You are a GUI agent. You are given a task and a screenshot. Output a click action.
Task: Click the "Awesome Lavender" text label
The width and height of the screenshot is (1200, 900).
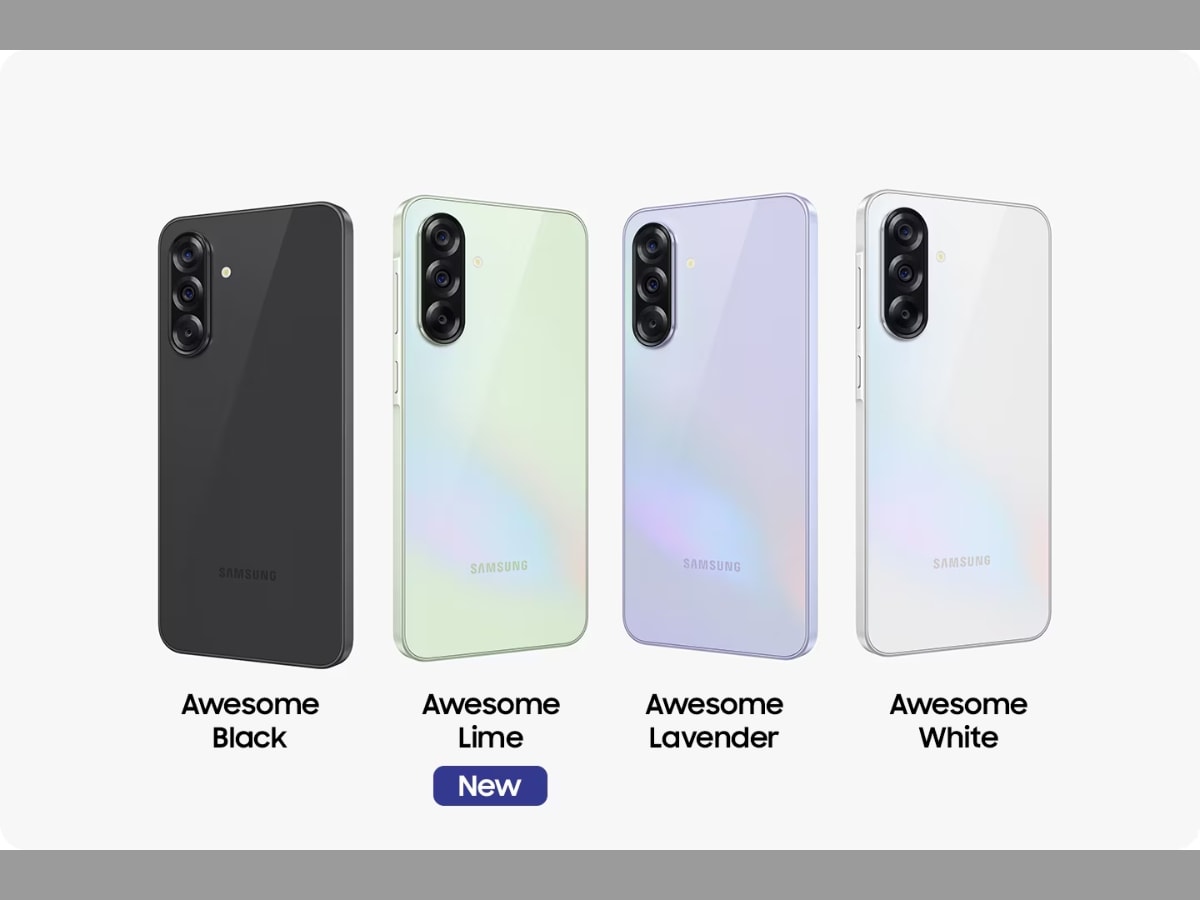tap(713, 721)
